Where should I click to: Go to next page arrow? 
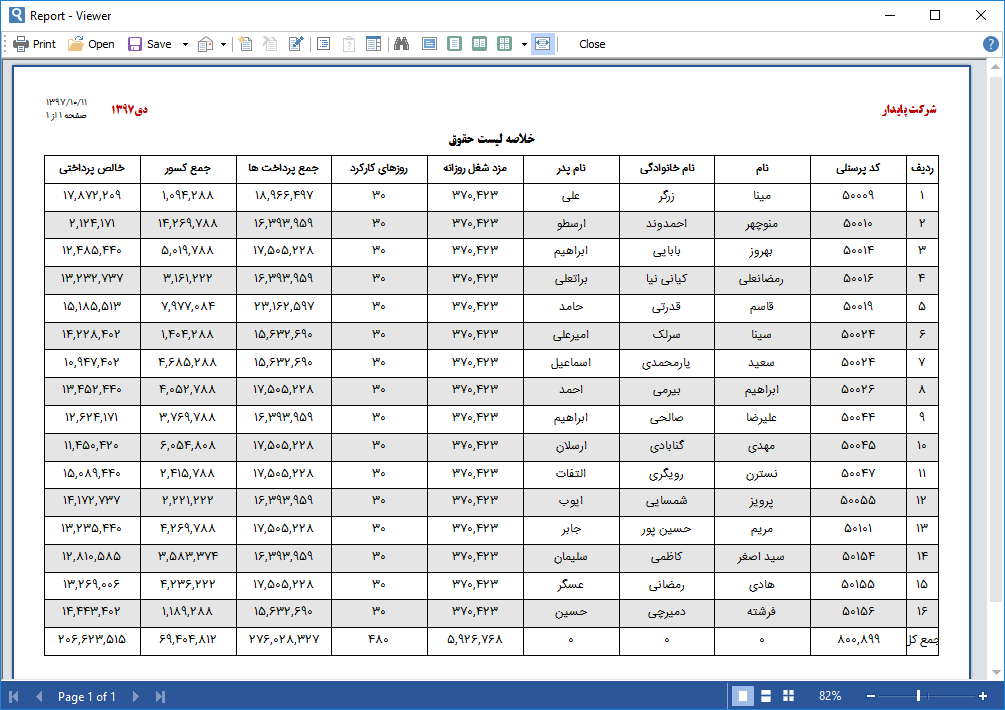(135, 697)
